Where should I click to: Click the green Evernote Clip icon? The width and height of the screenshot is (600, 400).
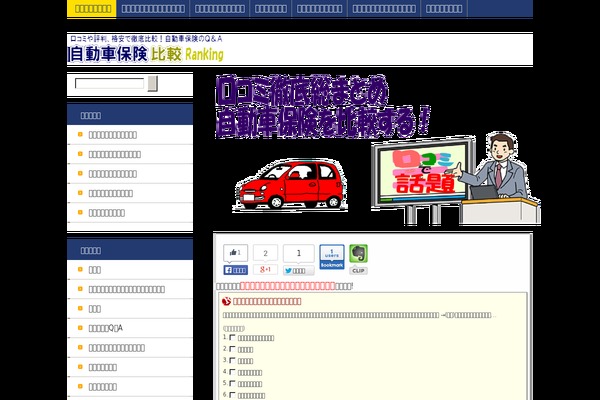coord(358,254)
